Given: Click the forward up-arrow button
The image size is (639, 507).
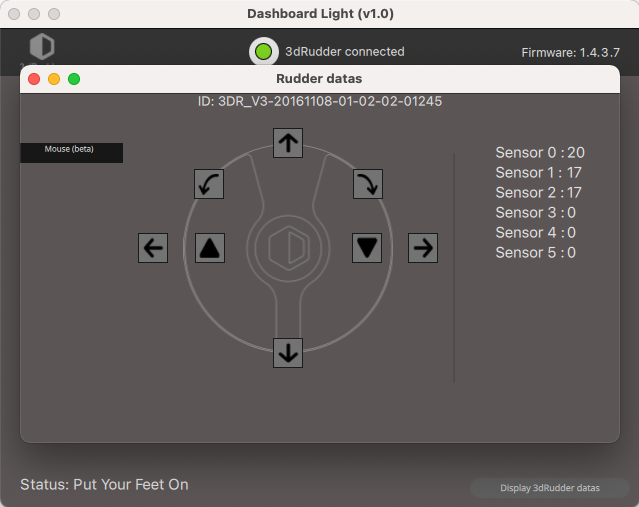Looking at the screenshot, I should click(288, 143).
